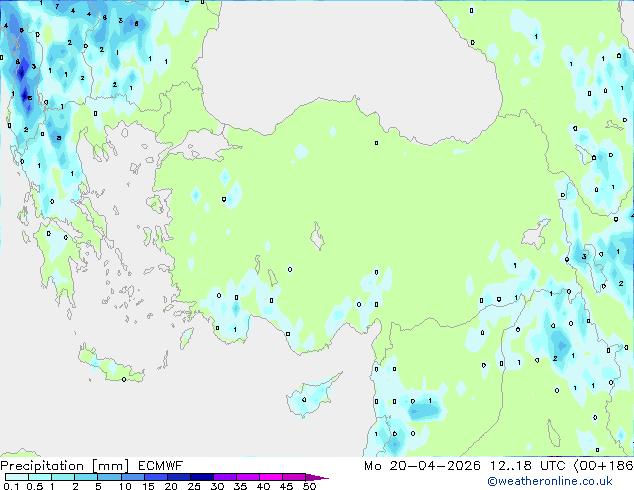Screen dimensions: 634x490
Task: Click the "Precipitation [mm]" title text
Action: 64,466
